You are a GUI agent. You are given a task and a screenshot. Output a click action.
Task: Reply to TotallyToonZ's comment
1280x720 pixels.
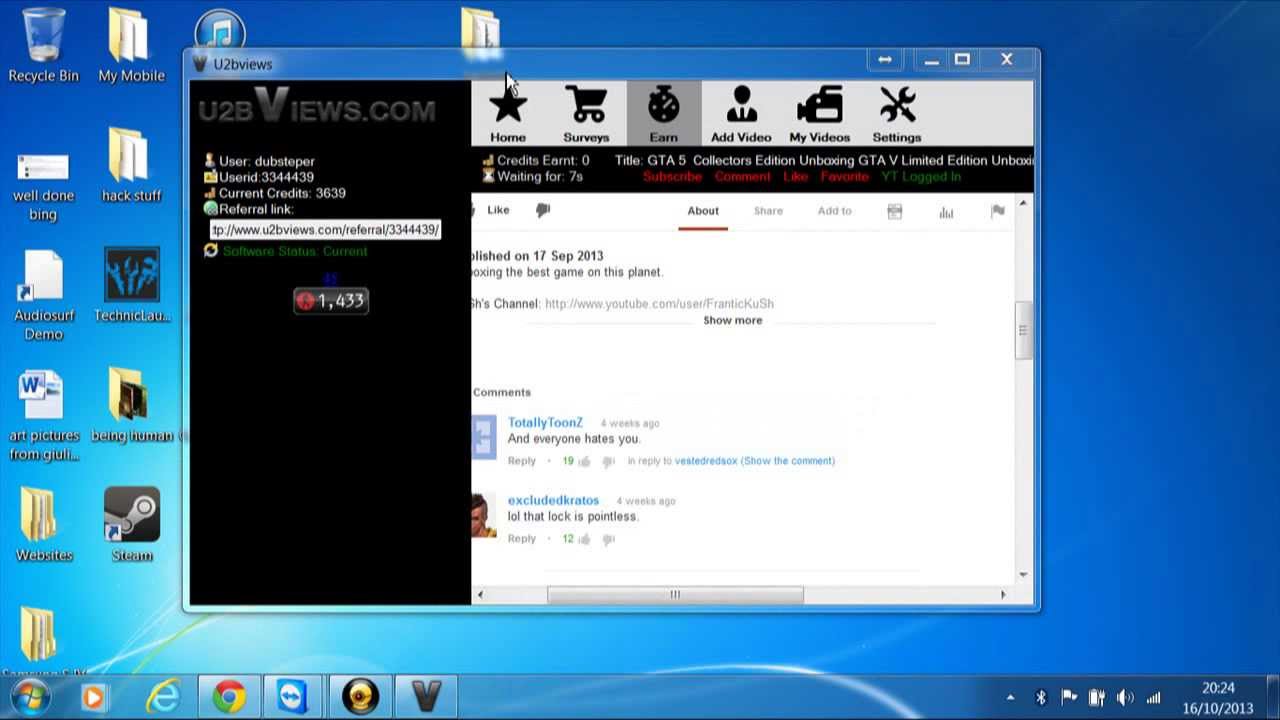(522, 461)
